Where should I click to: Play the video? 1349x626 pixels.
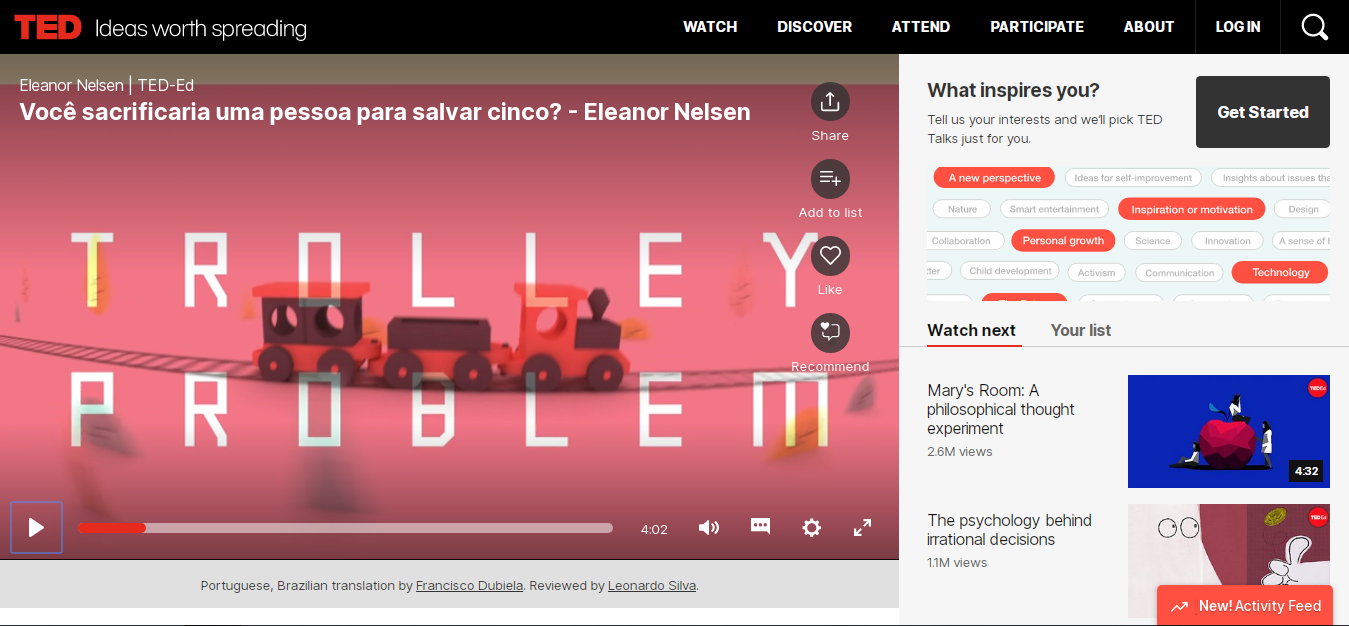click(37, 527)
